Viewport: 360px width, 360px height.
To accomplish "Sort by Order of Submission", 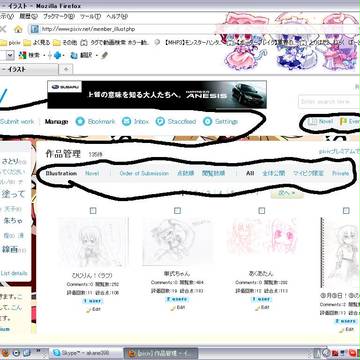I will coord(144,173).
